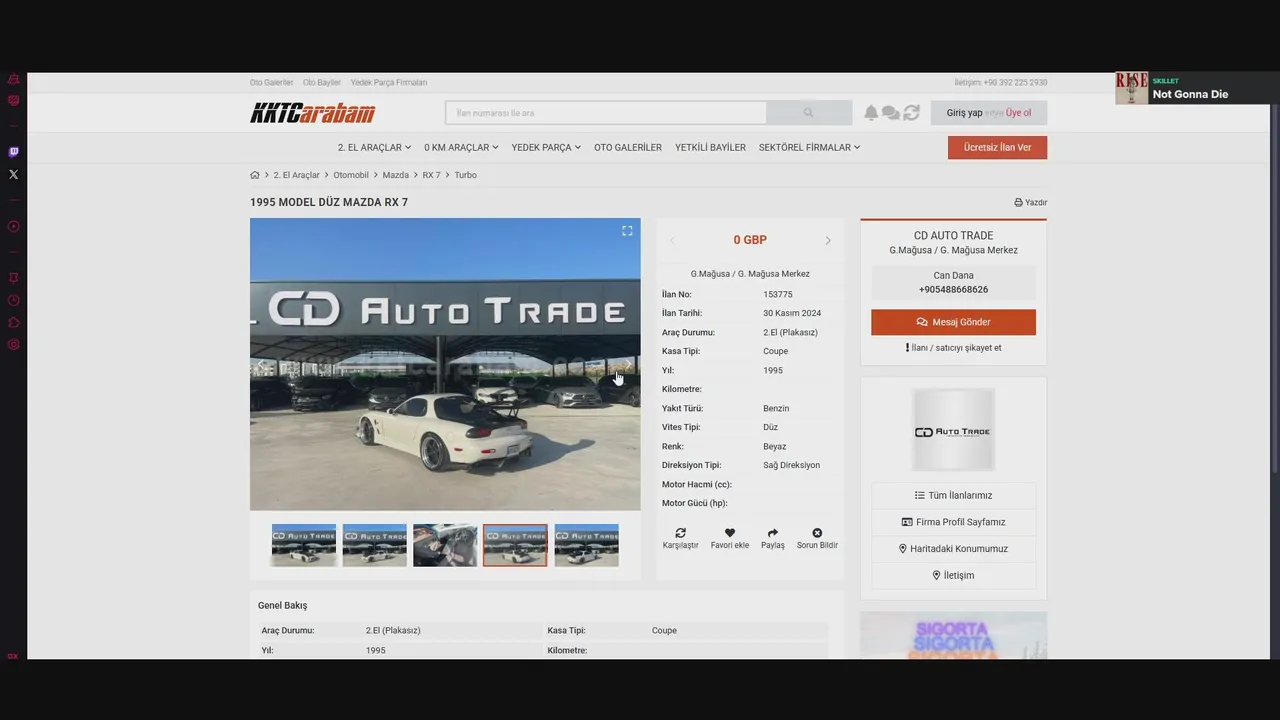Viewport: 1280px width, 720px height.
Task: Select the highlighted fourth photo thumbnail
Action: coord(515,545)
